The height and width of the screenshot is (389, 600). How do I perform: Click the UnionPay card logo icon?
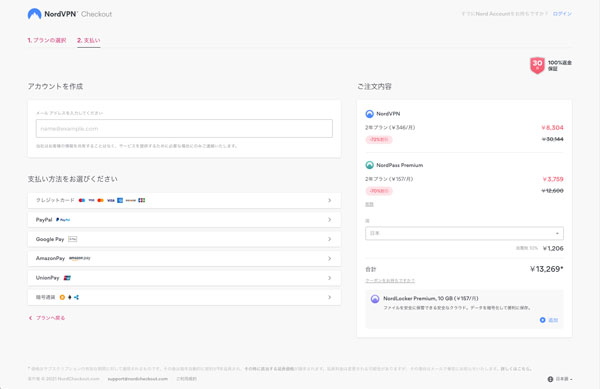67,278
